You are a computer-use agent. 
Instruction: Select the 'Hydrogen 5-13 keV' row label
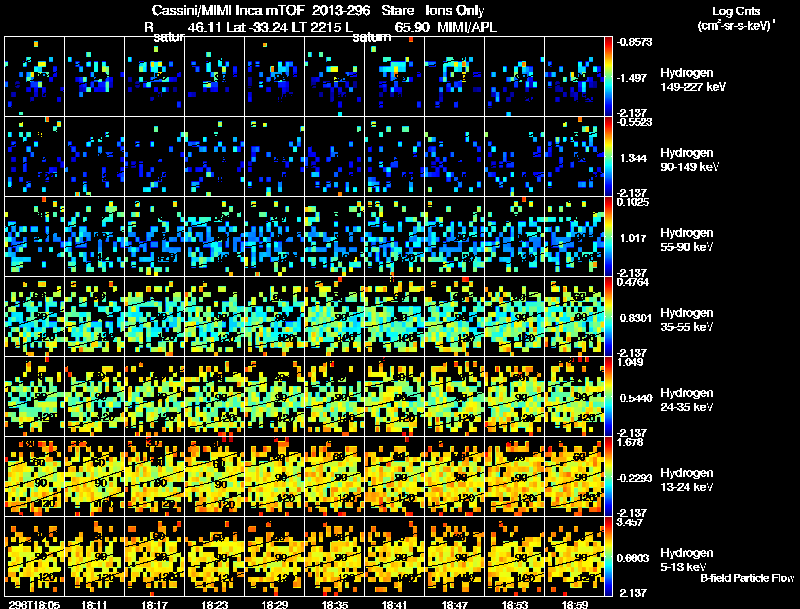point(687,560)
